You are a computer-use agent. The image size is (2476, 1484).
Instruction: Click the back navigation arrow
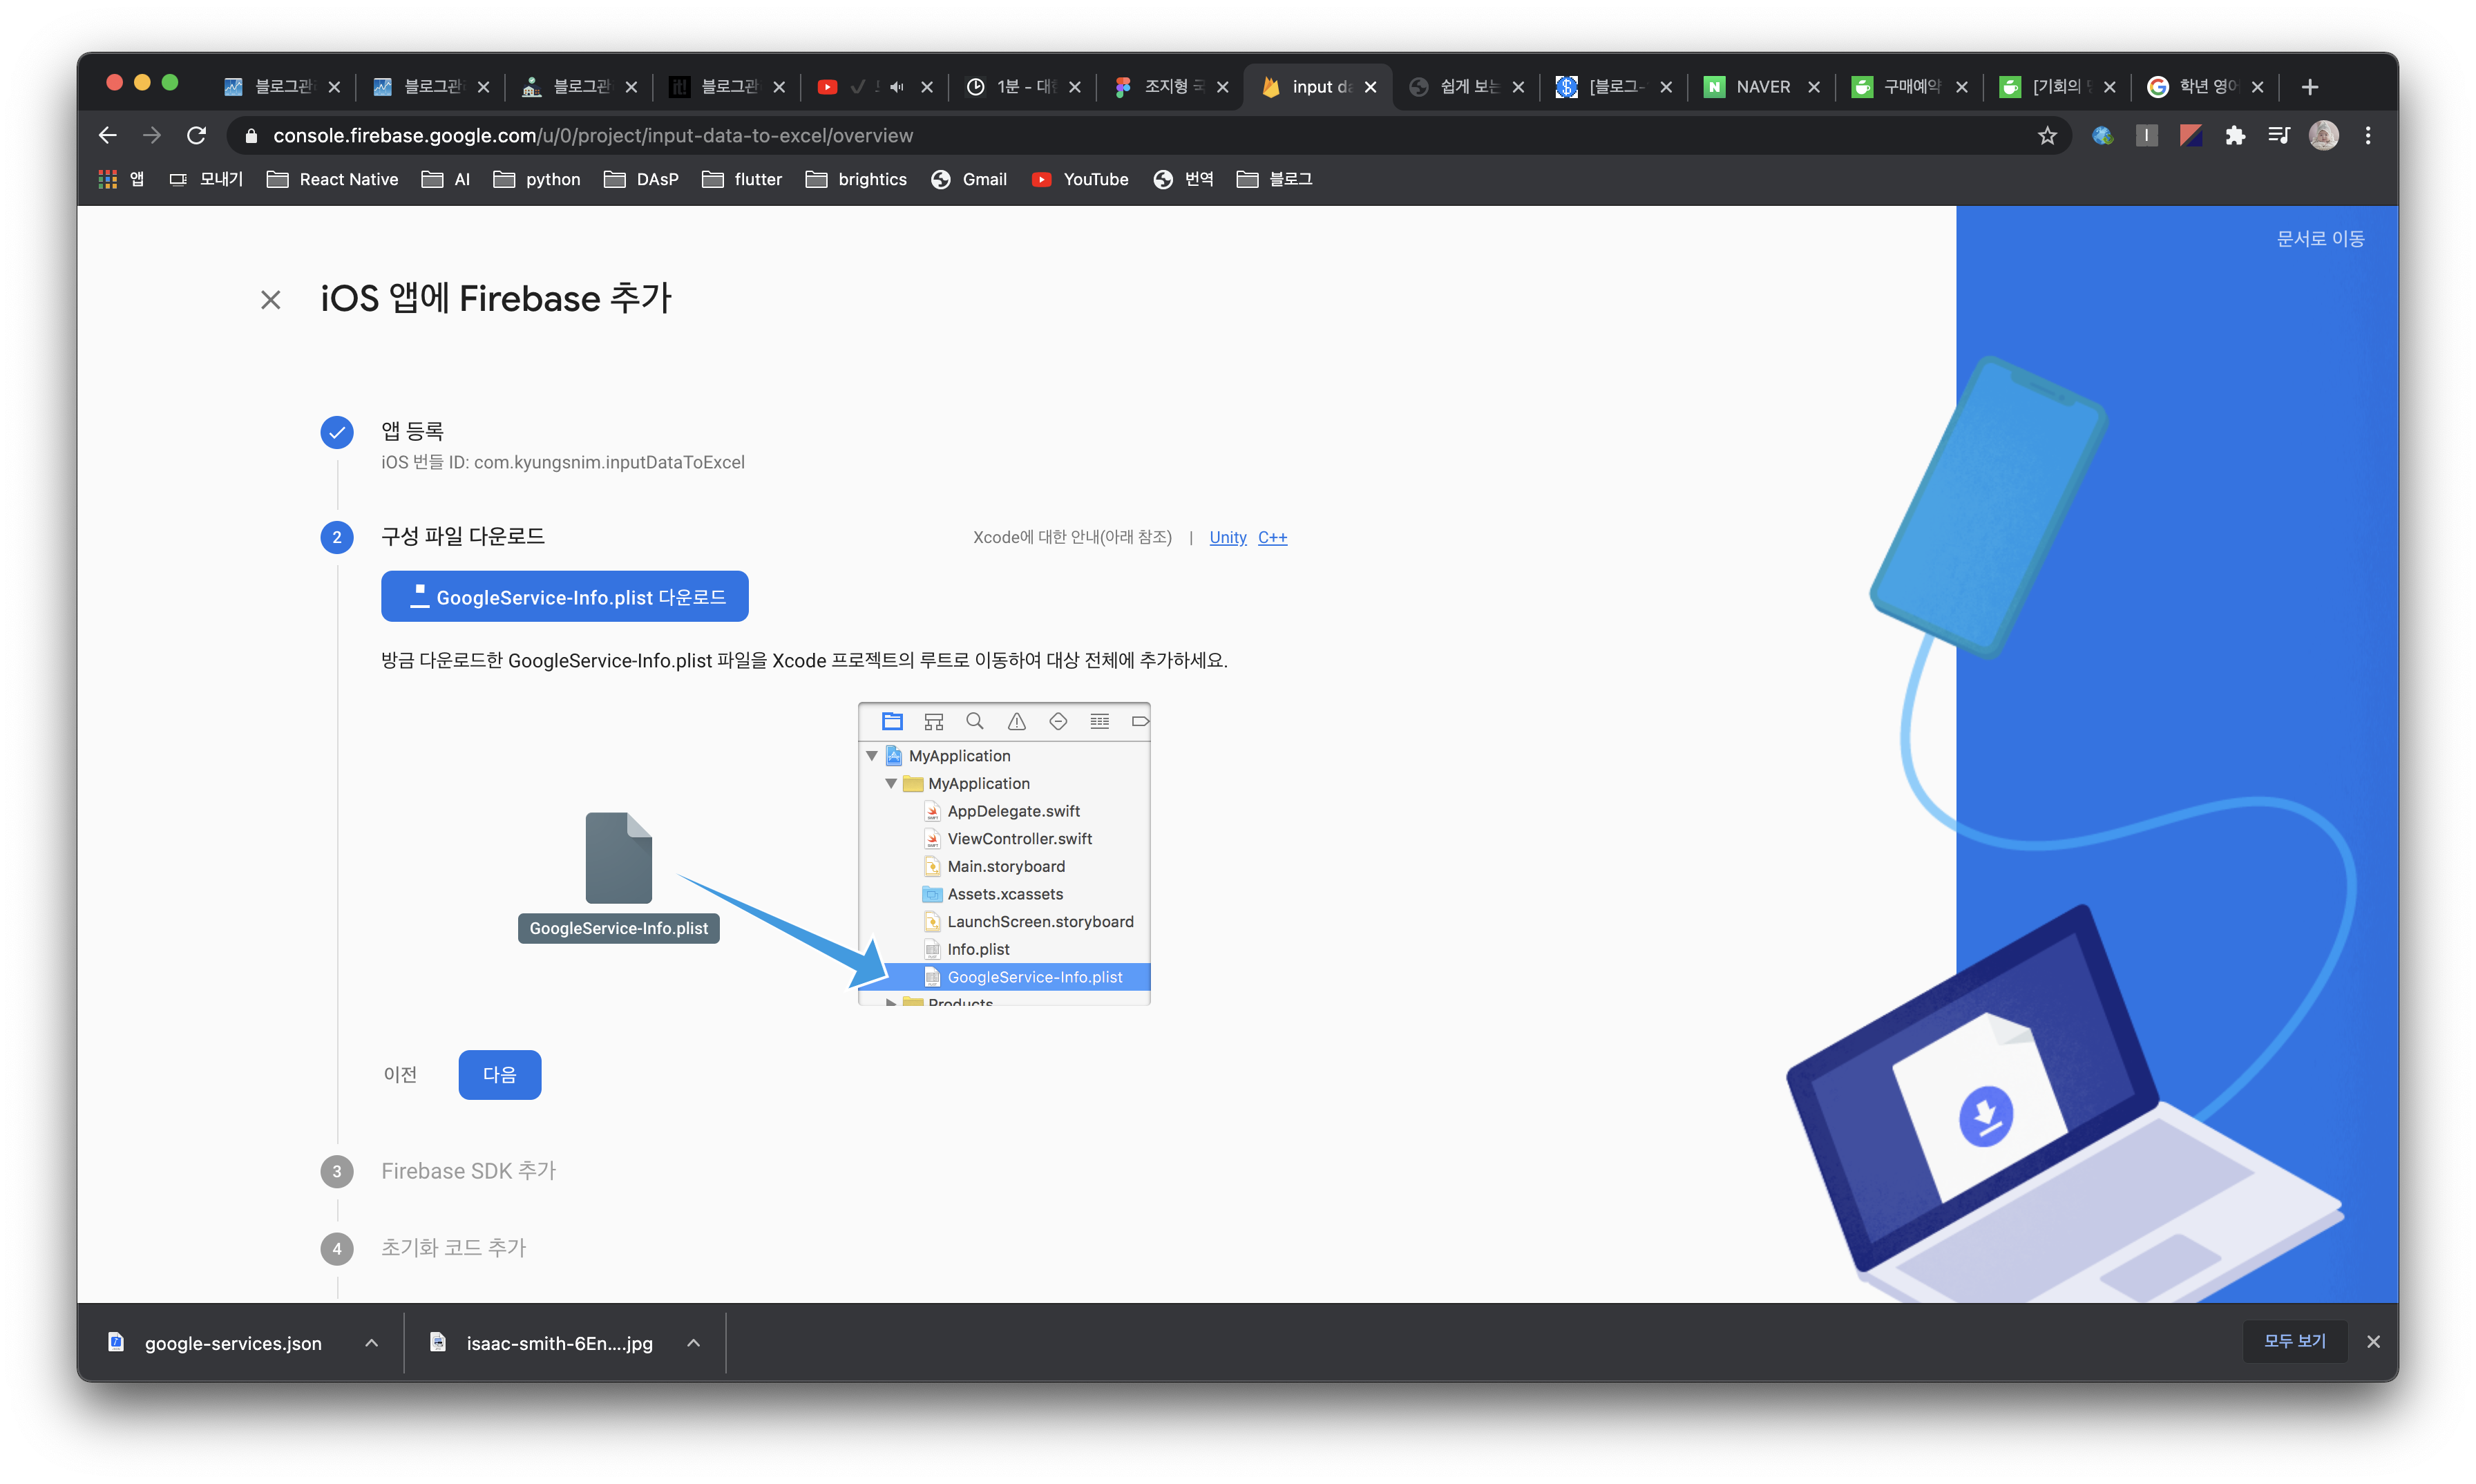108,136
